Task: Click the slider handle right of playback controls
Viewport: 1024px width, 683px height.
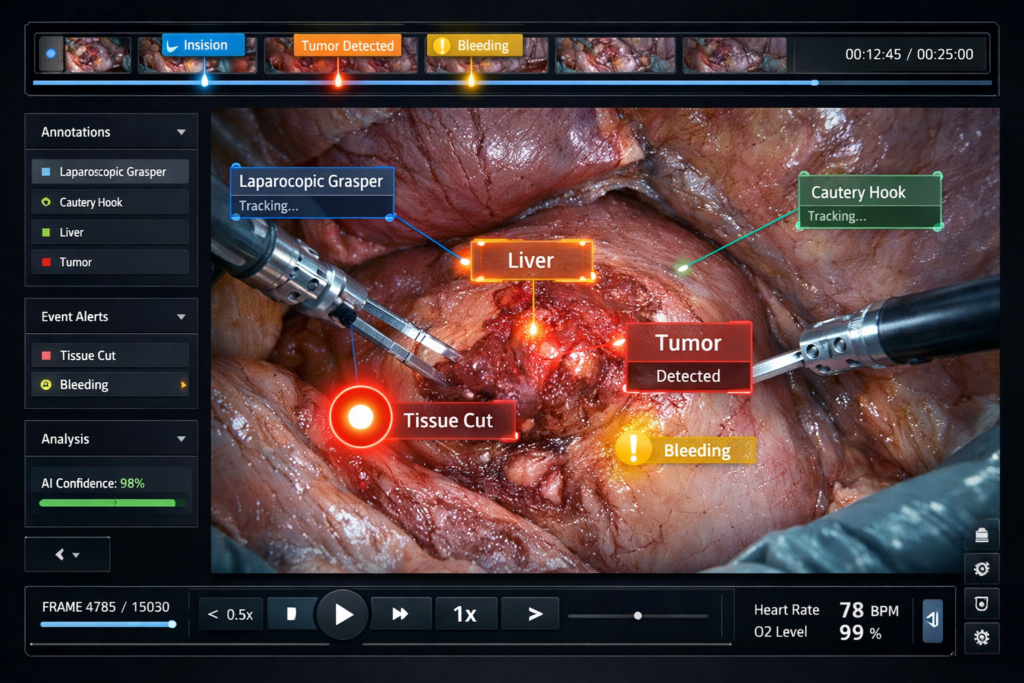Action: [637, 615]
